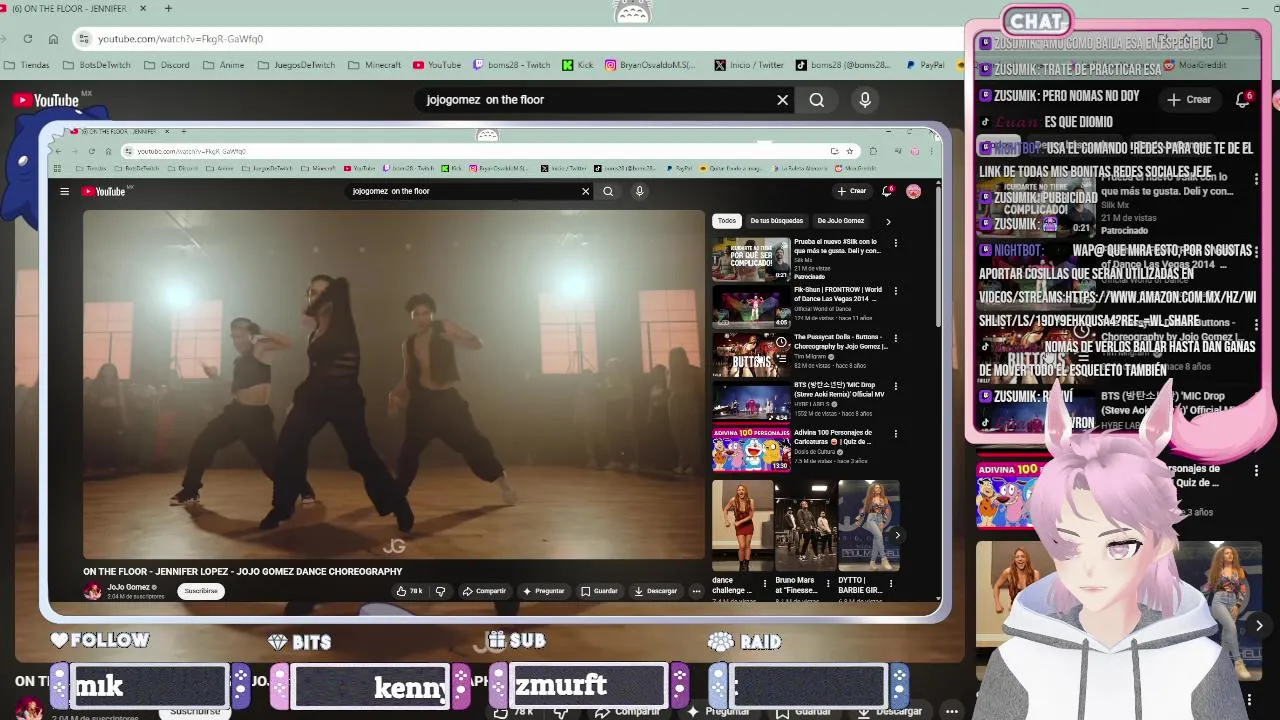Open the Minecraft bookmark folder in the outer browser
This screenshot has height=720, width=1280.
(x=375, y=65)
